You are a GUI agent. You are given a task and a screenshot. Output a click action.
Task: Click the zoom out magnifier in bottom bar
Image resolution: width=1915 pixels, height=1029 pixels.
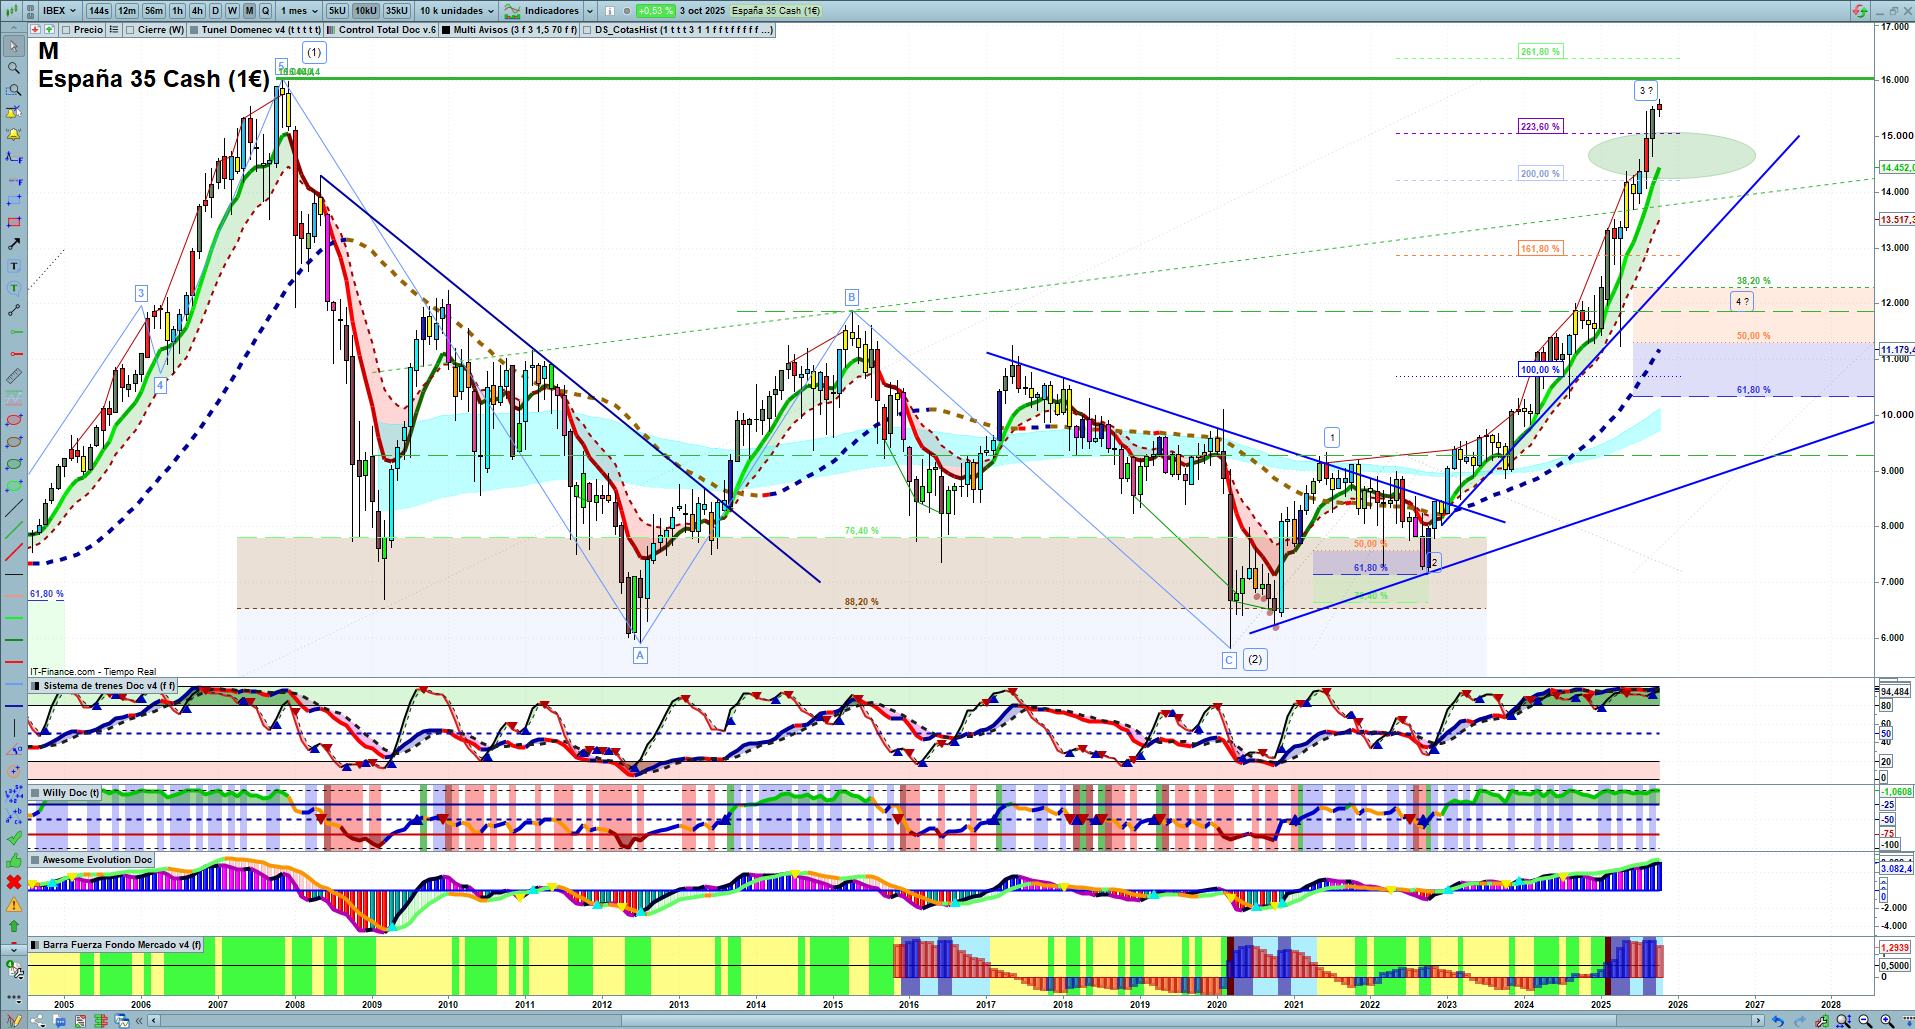point(1866,1021)
